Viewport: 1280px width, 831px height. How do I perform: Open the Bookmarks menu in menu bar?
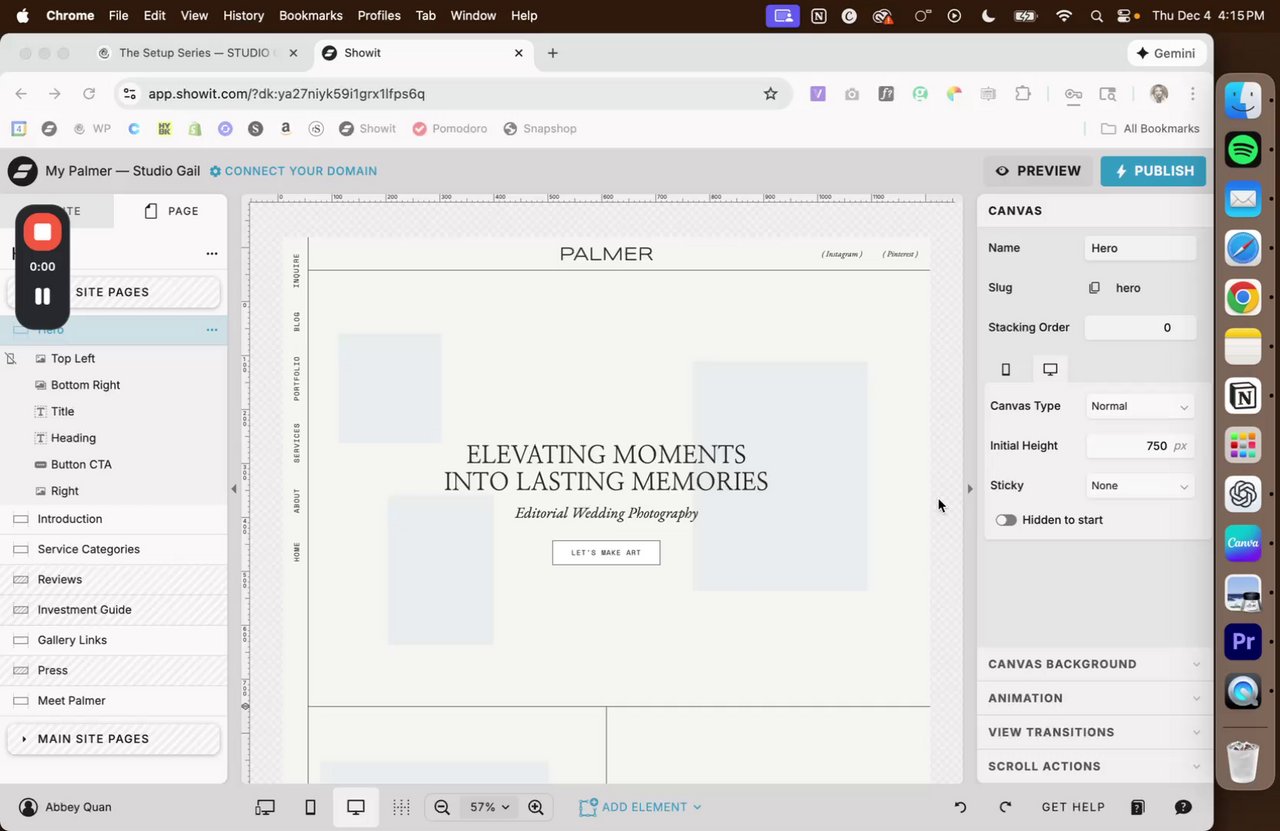click(x=311, y=16)
